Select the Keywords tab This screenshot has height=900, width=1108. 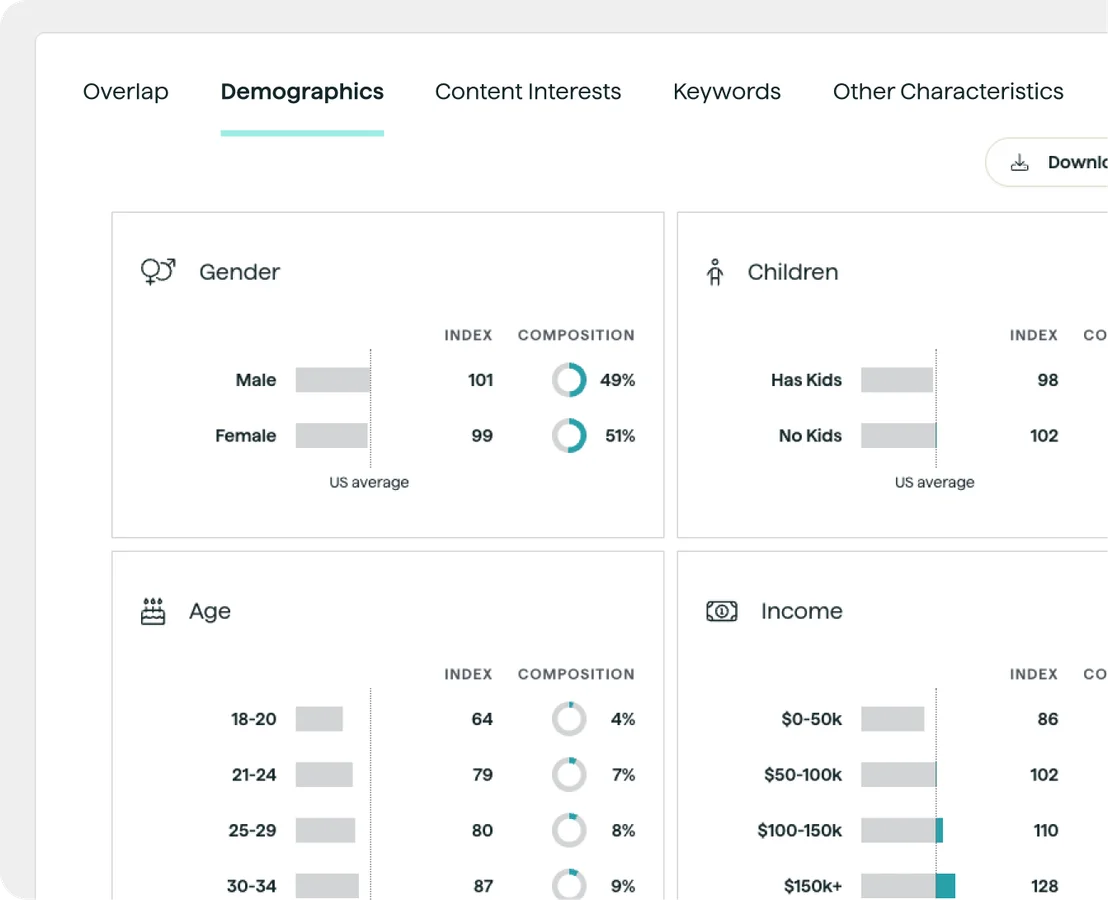(727, 92)
